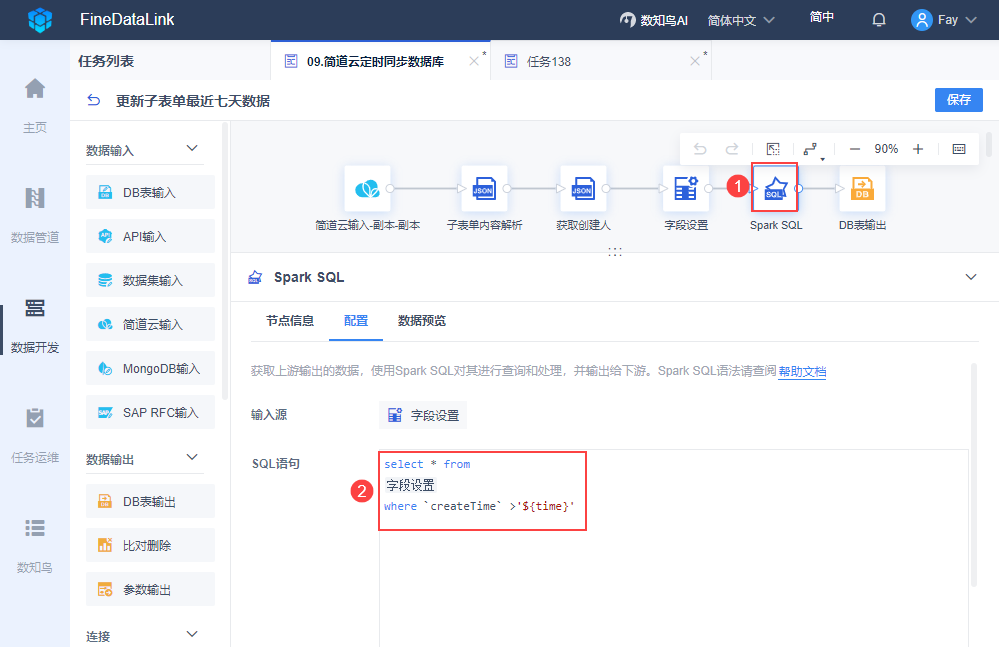This screenshot has width=999, height=647.
Task: Click the operator list scrollbar
Action: (225, 261)
